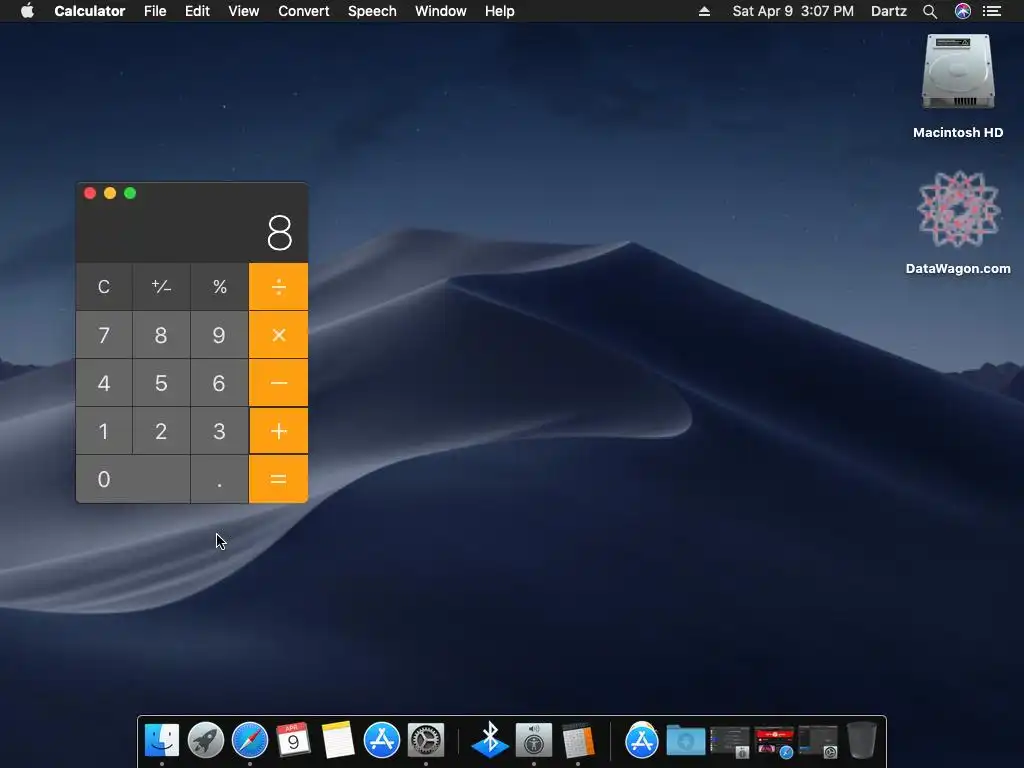Select the DataWagon.com desktop icon
The image size is (1024, 768).
tap(958, 210)
